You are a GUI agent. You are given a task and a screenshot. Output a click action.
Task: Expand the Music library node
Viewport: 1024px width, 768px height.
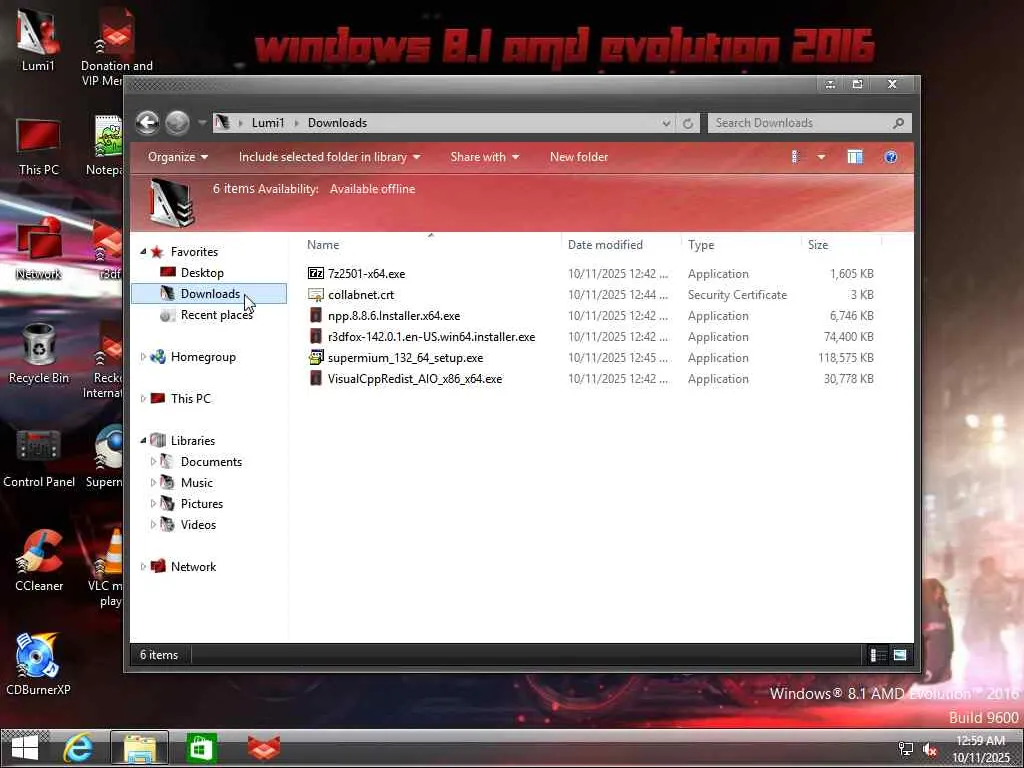pos(153,483)
